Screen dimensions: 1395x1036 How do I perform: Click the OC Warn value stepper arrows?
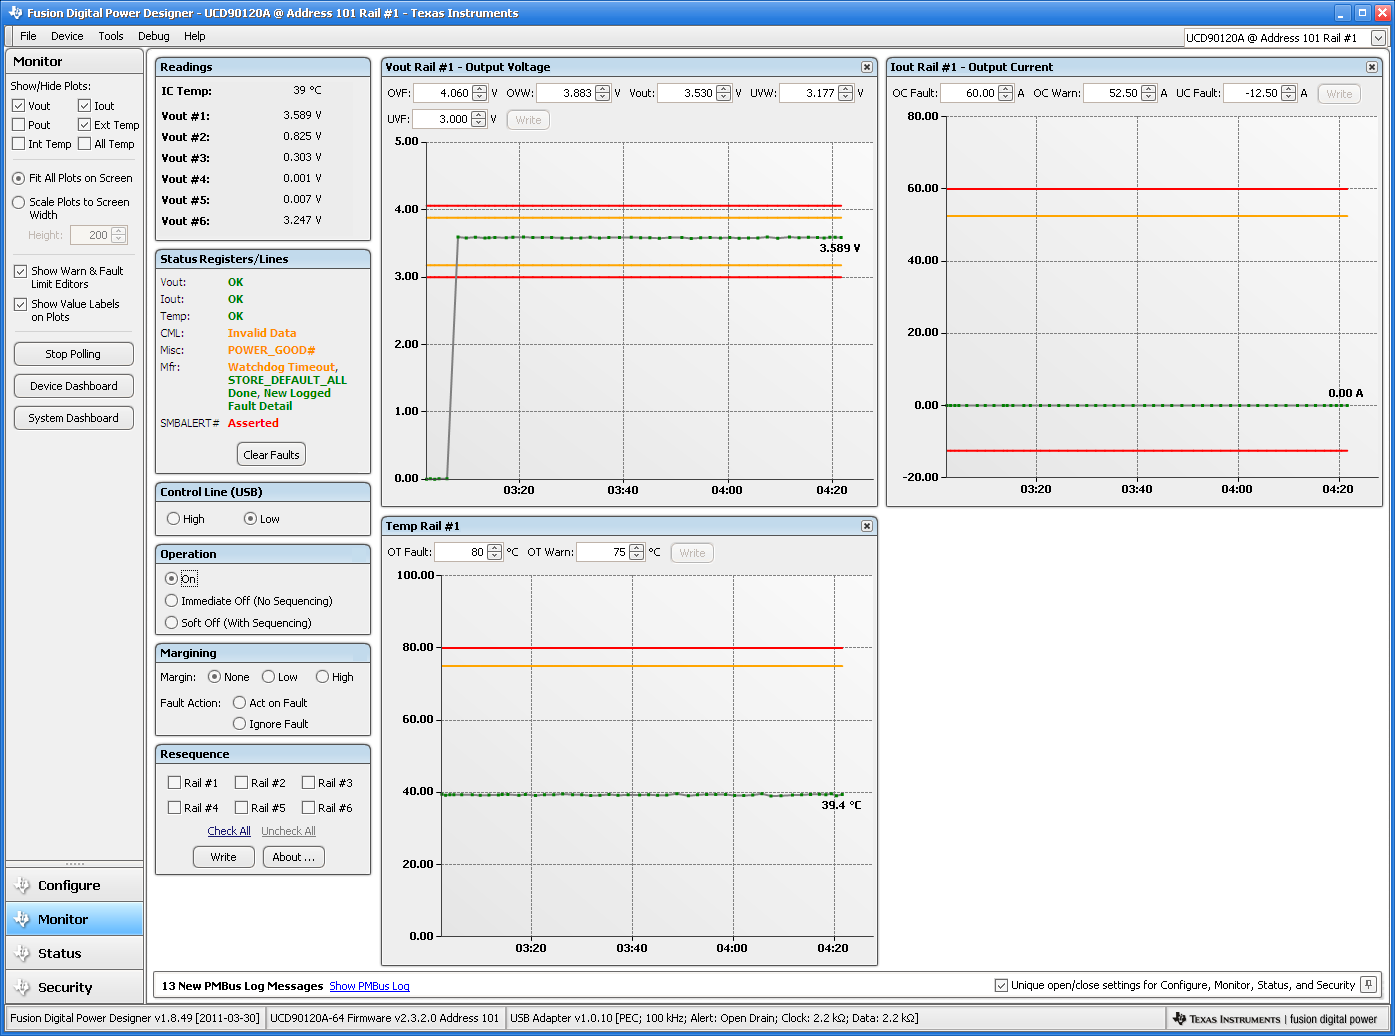1148,93
